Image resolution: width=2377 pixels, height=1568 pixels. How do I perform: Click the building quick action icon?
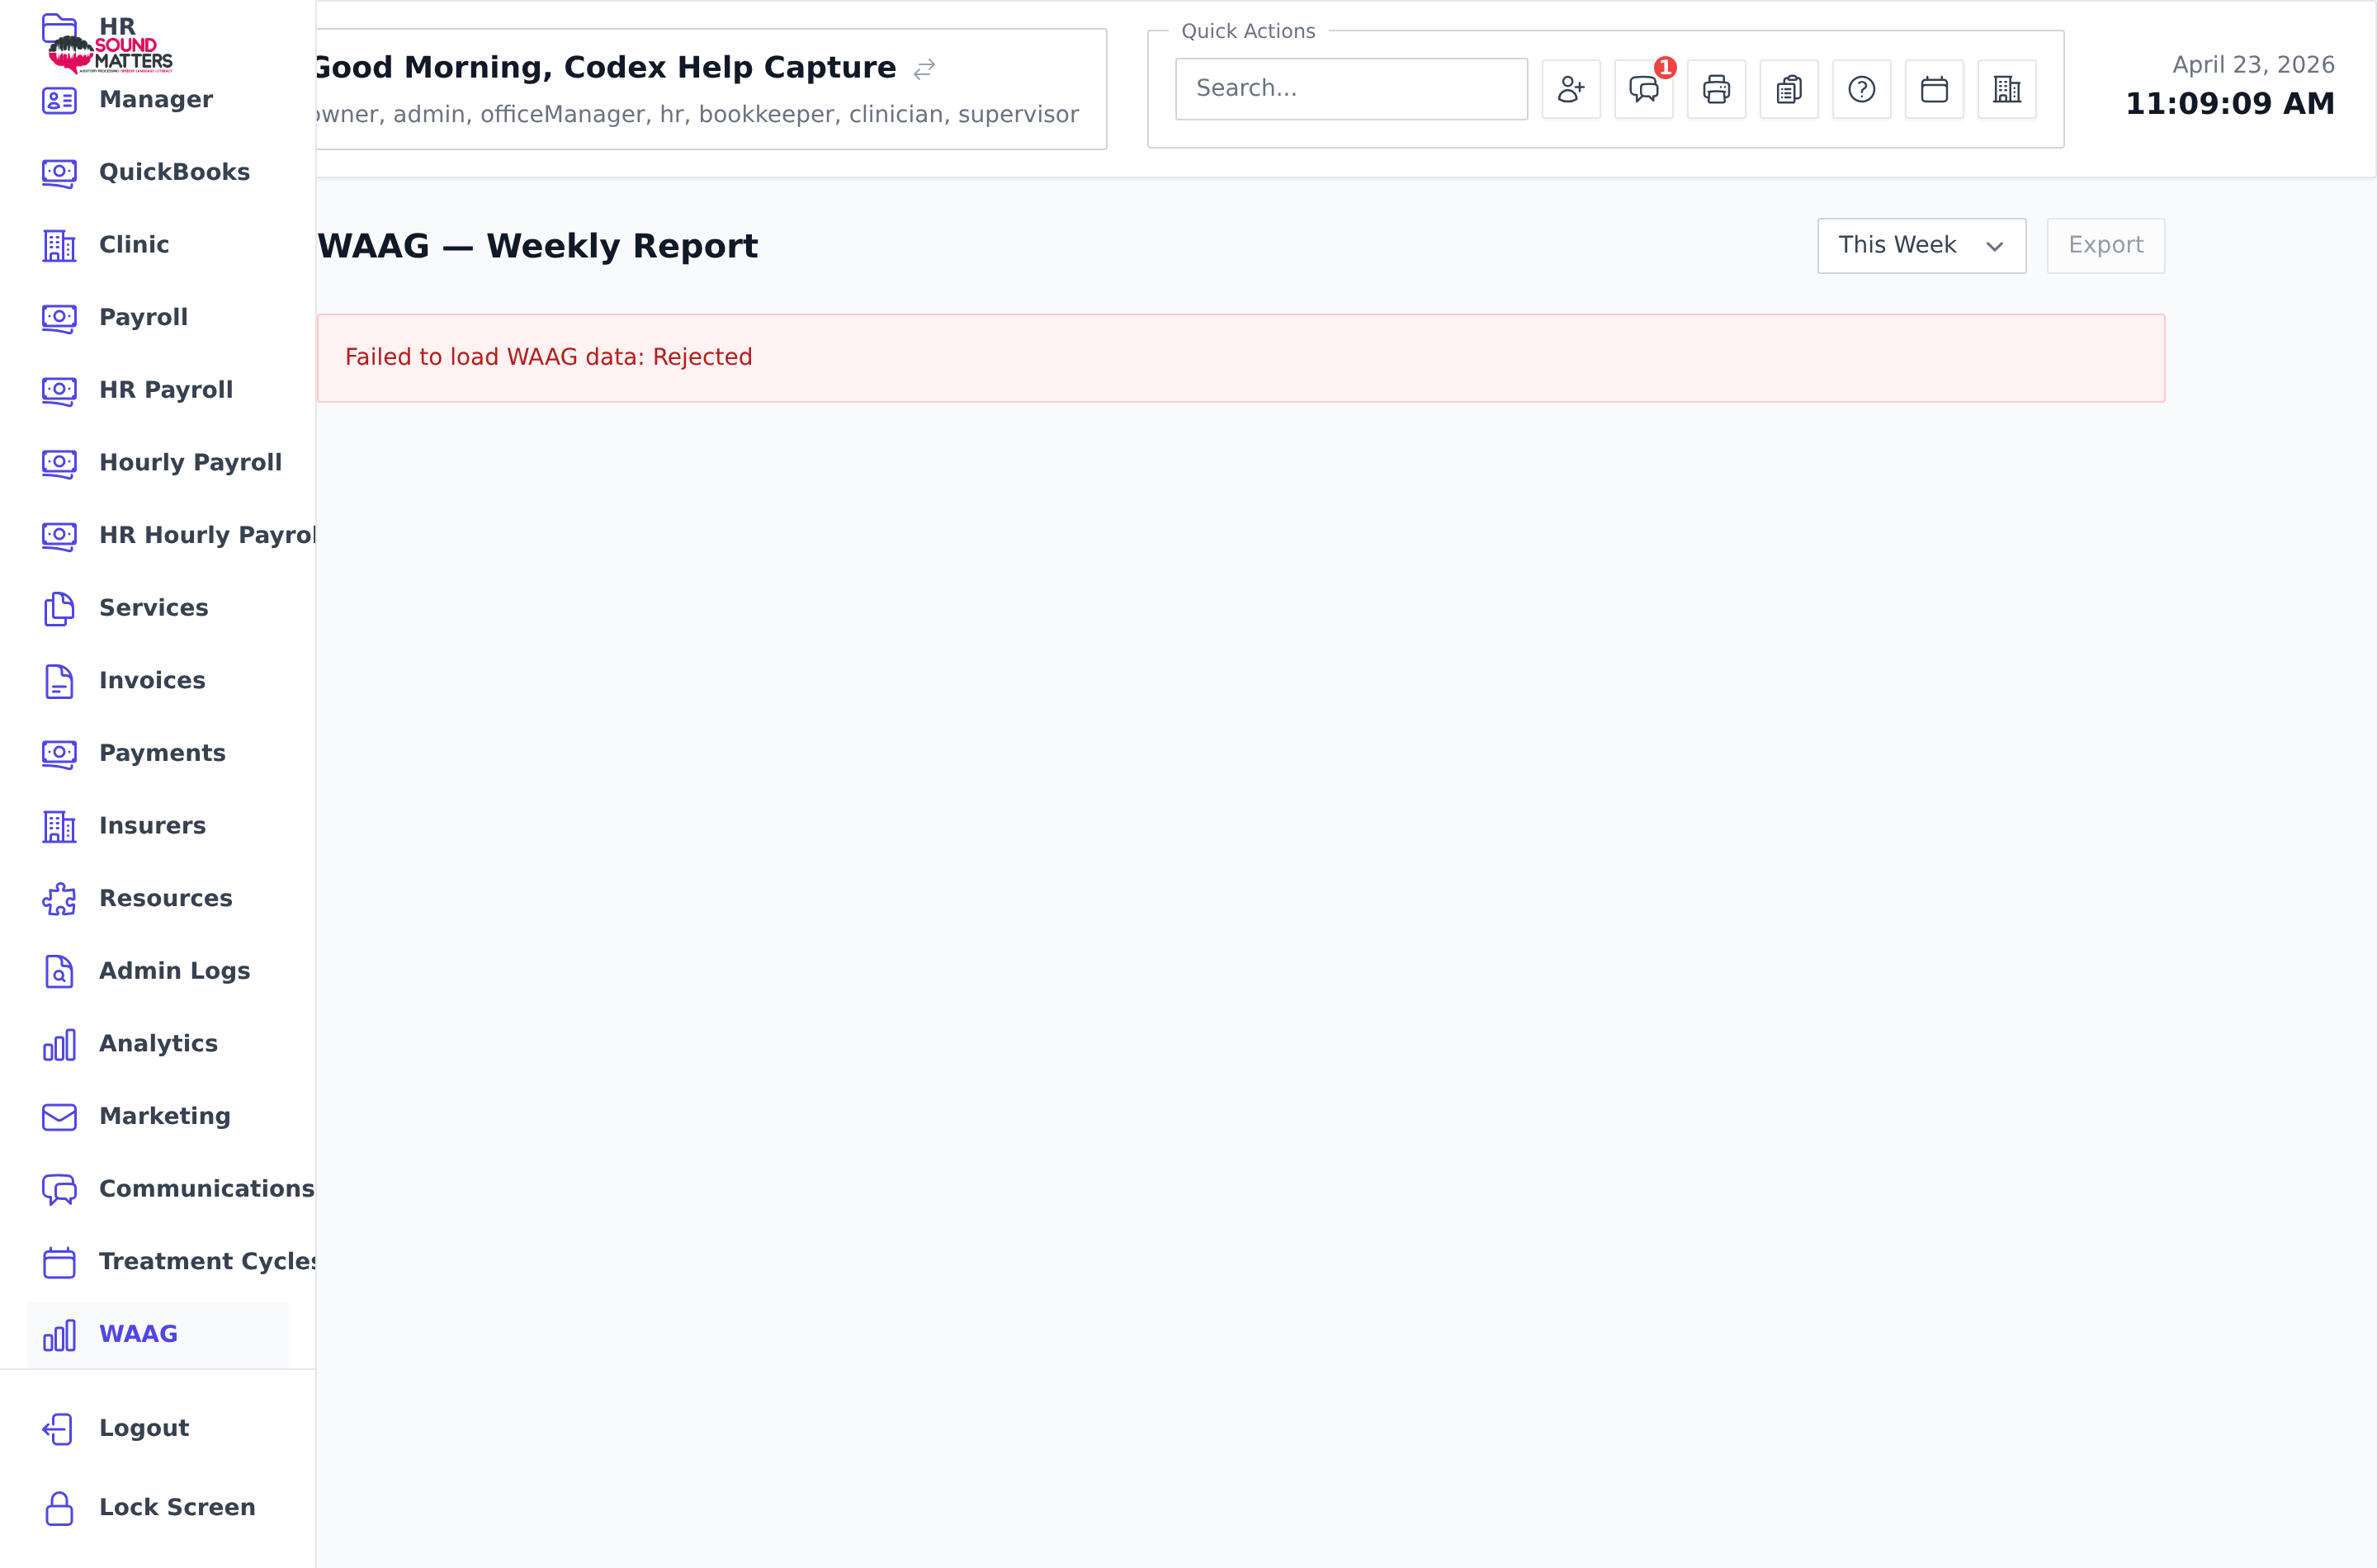(x=2006, y=89)
